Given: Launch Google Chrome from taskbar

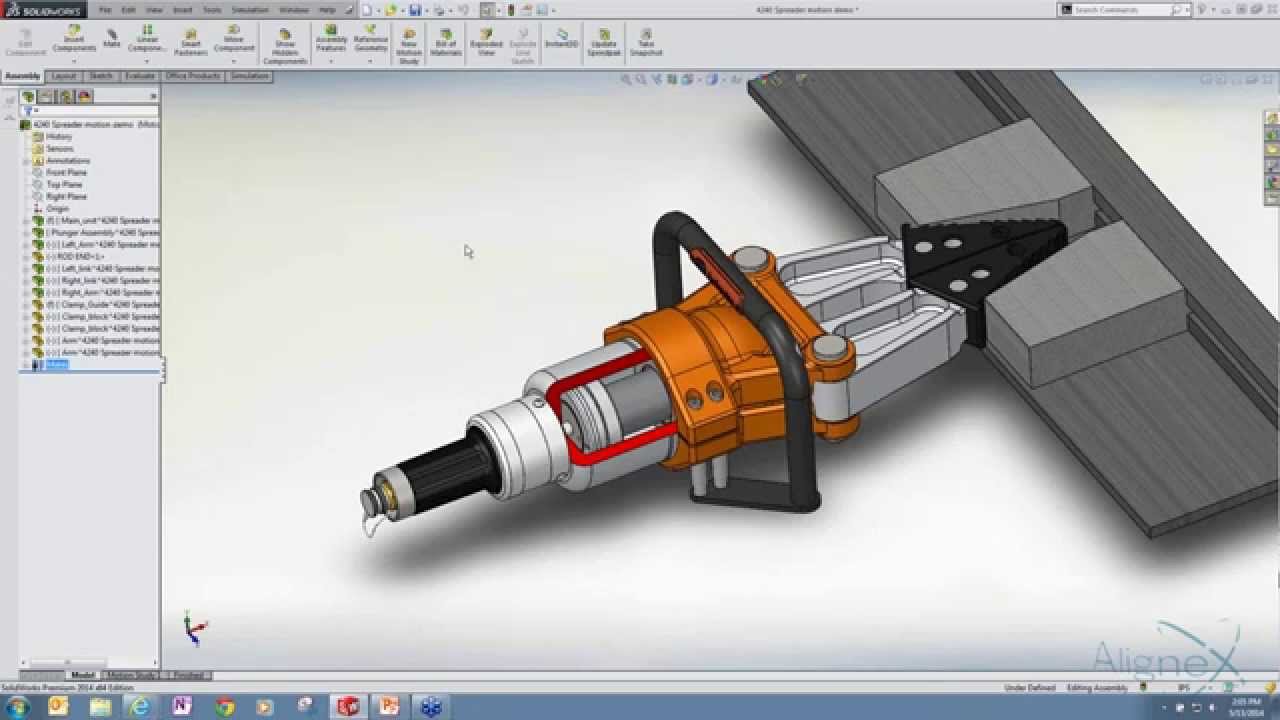Looking at the screenshot, I should [225, 706].
